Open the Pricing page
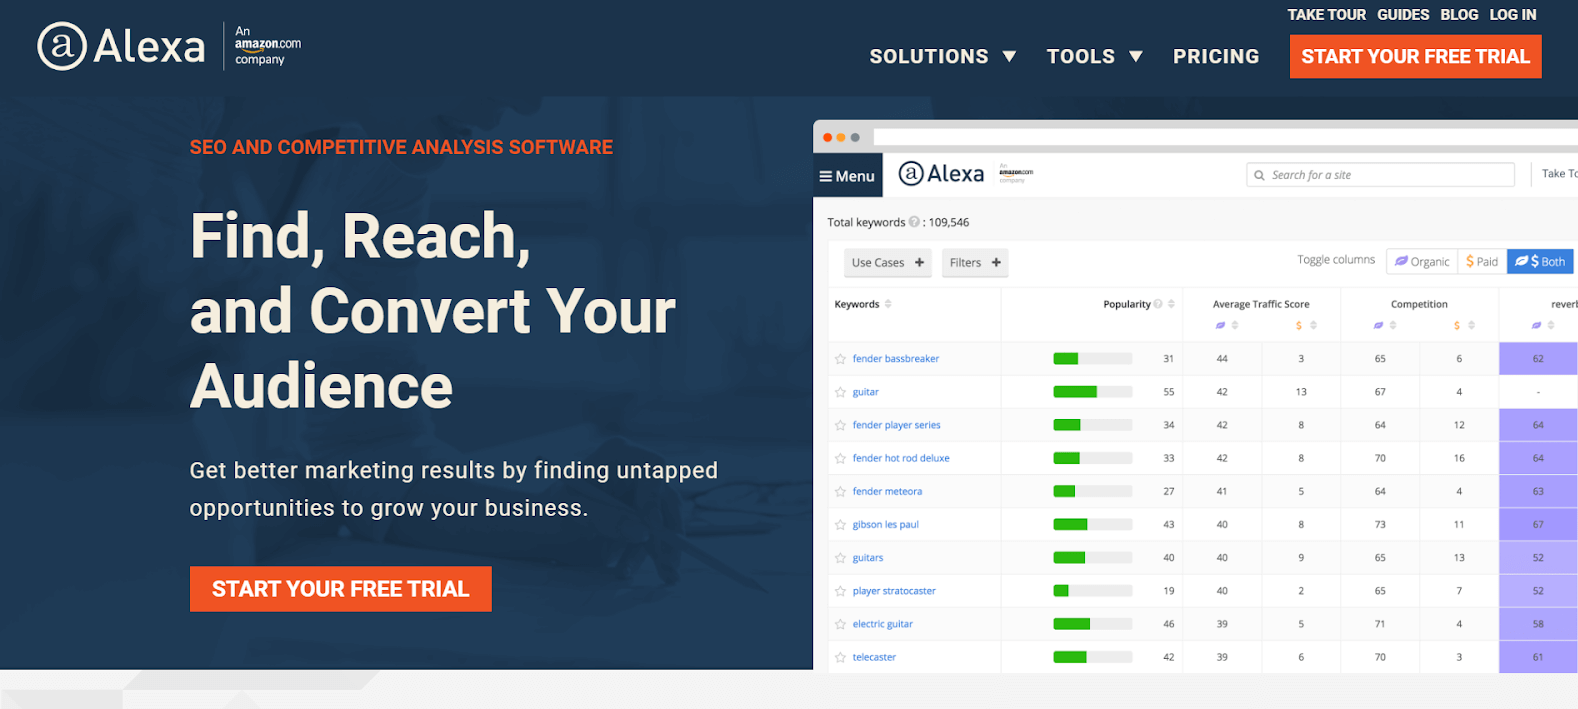Image resolution: width=1578 pixels, height=709 pixels. click(1216, 57)
